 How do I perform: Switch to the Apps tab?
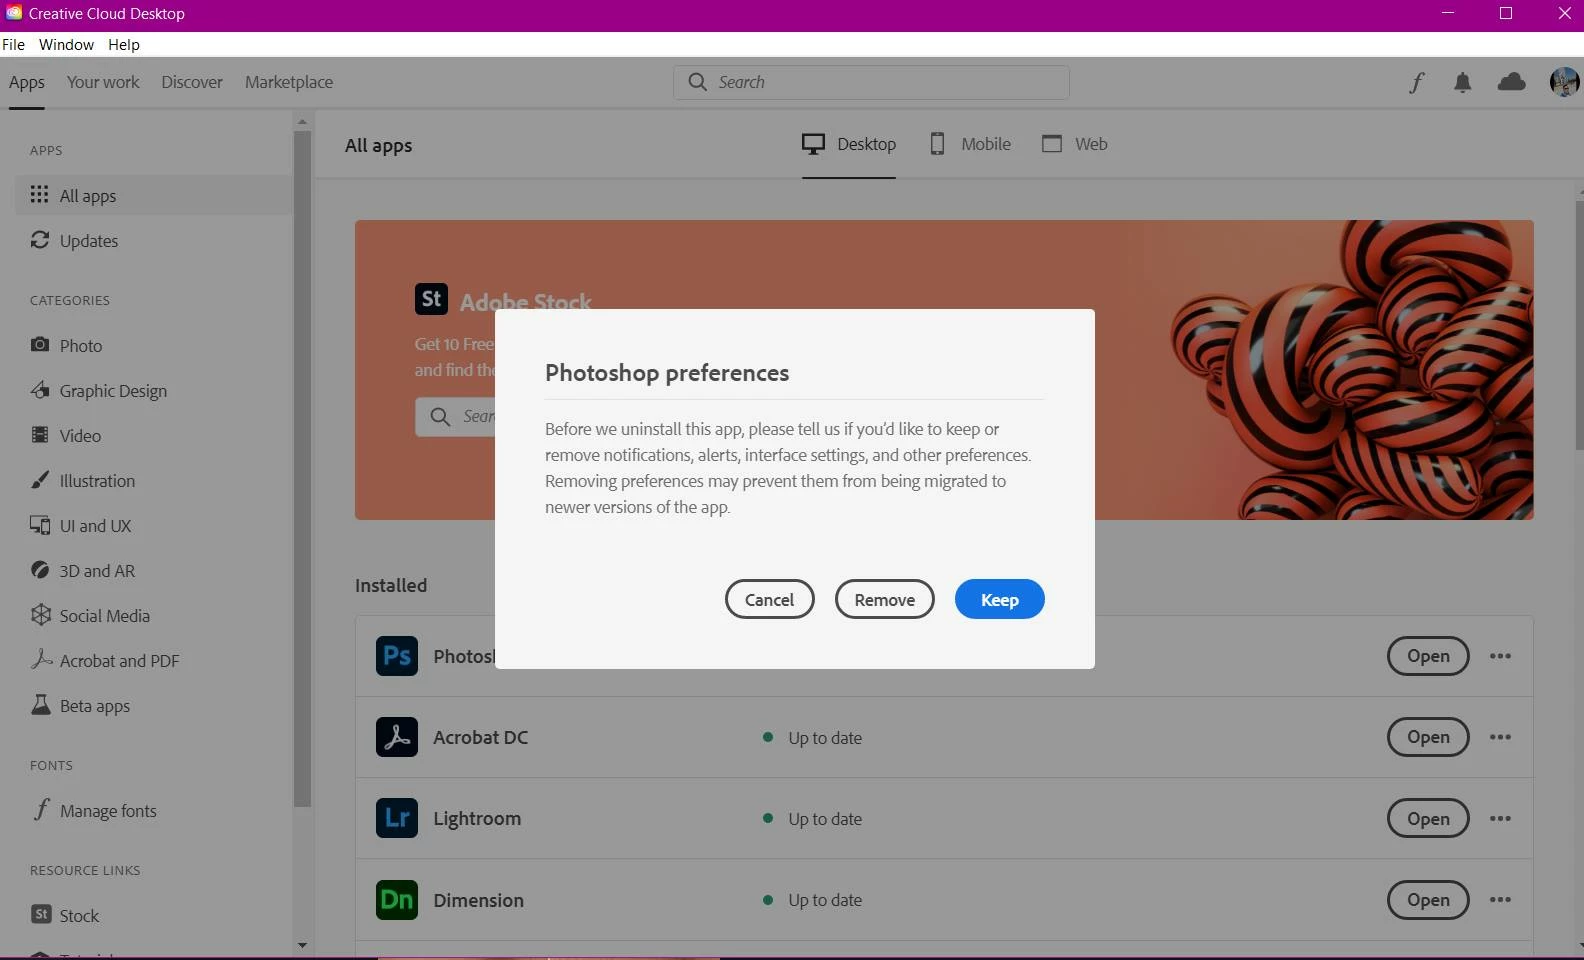click(x=27, y=82)
